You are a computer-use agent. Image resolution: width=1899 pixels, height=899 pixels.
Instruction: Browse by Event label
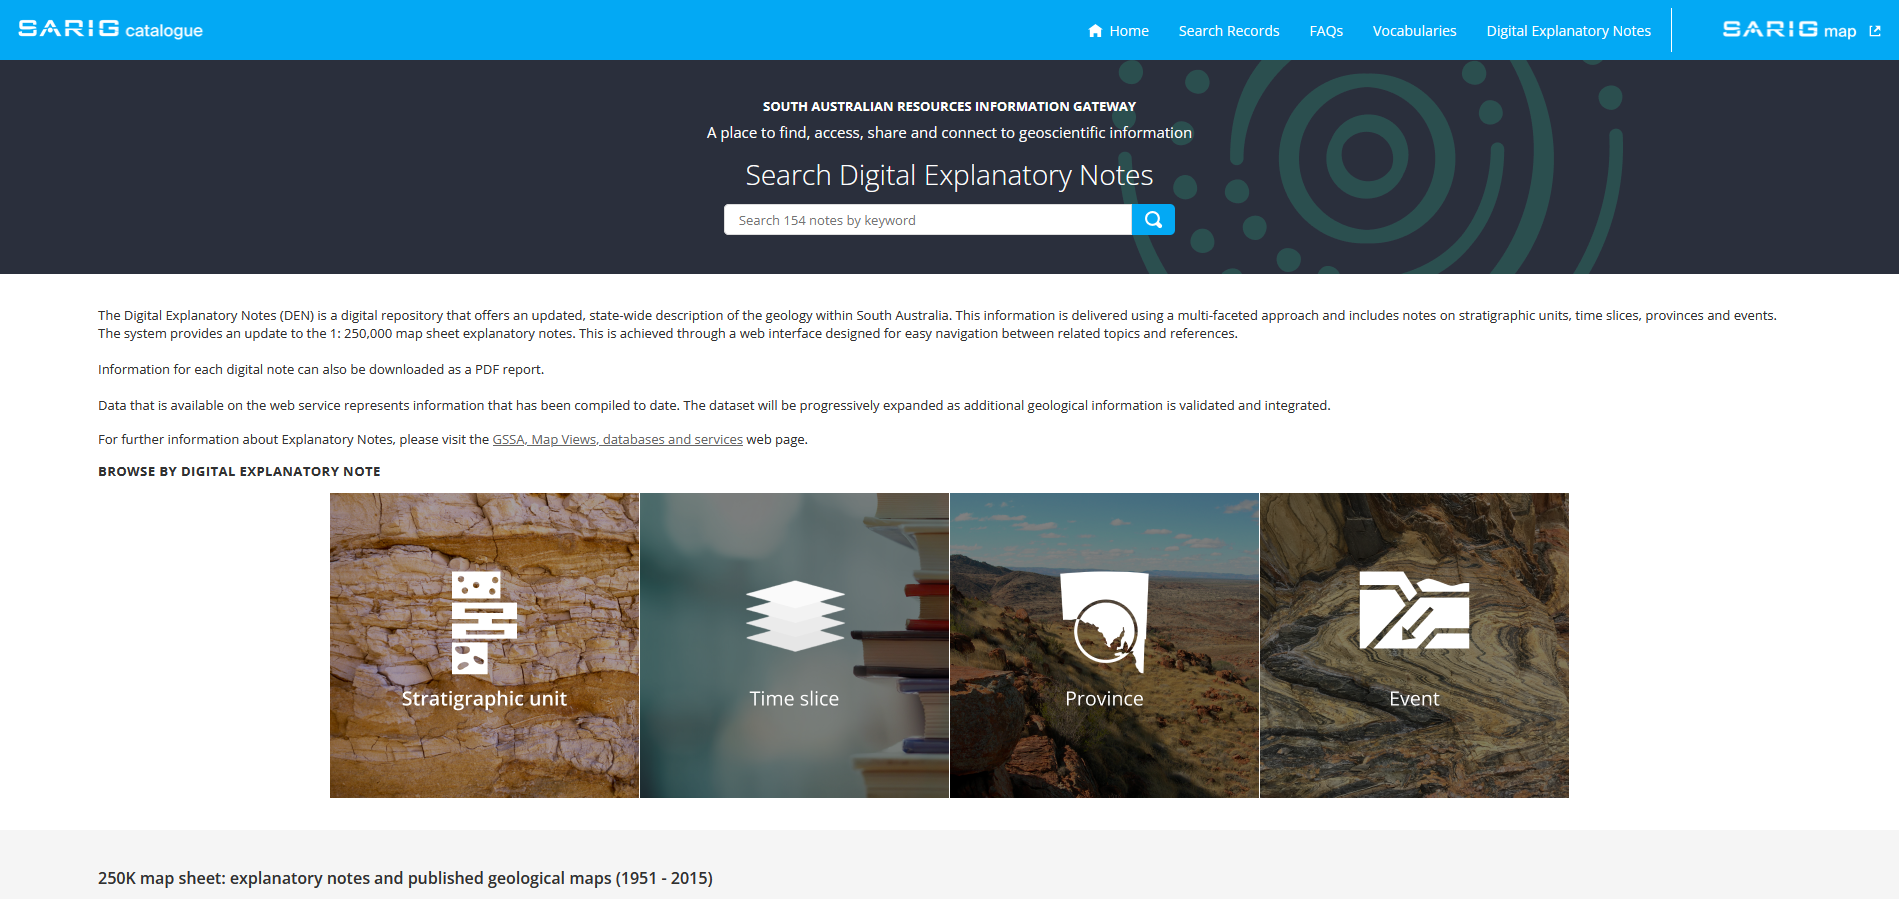tap(1414, 698)
